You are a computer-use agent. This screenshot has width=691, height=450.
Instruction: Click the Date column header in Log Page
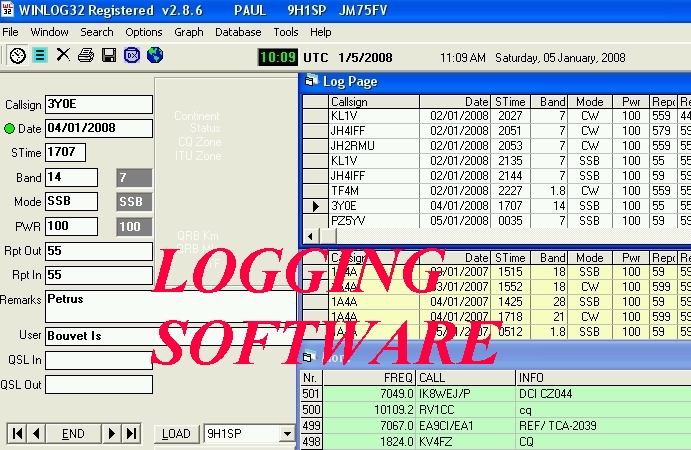pyautogui.click(x=455, y=102)
